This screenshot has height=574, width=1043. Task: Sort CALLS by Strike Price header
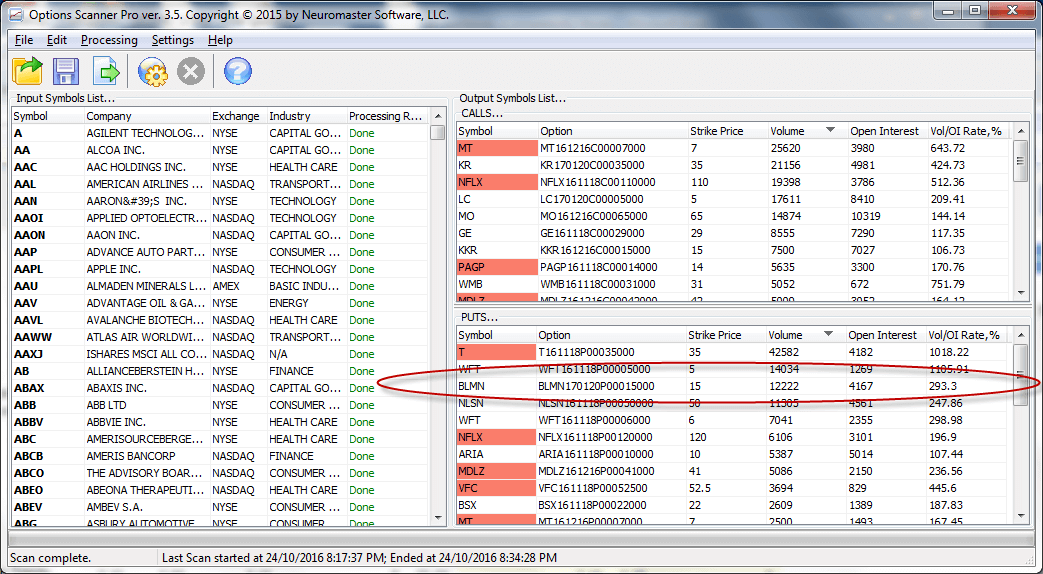[x=728, y=131]
